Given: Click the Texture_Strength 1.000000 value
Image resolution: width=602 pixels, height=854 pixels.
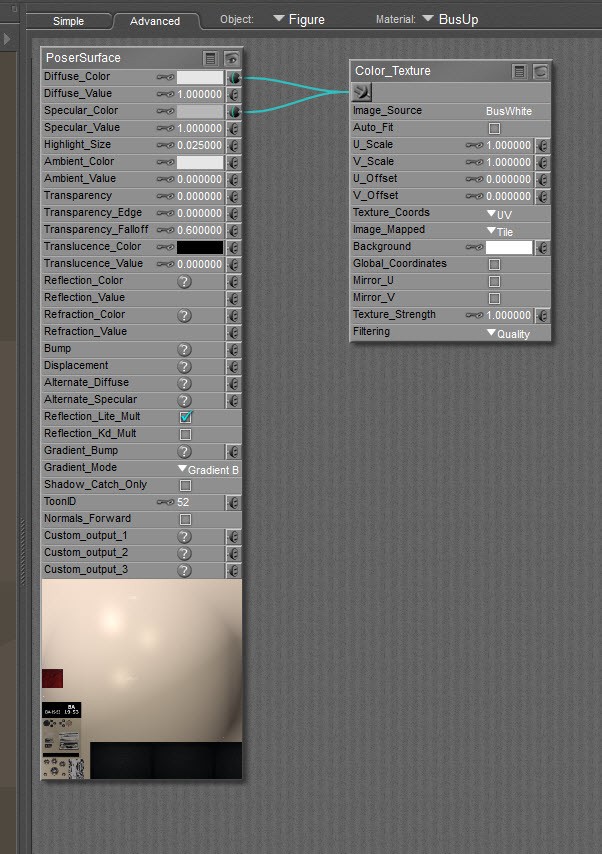Looking at the screenshot, I should click(x=508, y=315).
